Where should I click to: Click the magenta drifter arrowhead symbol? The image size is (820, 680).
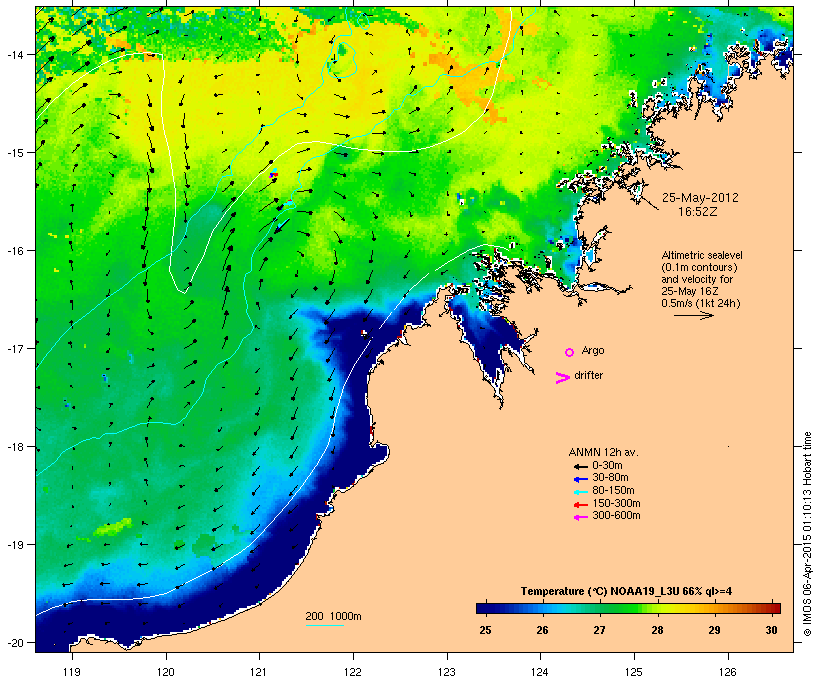(x=562, y=378)
